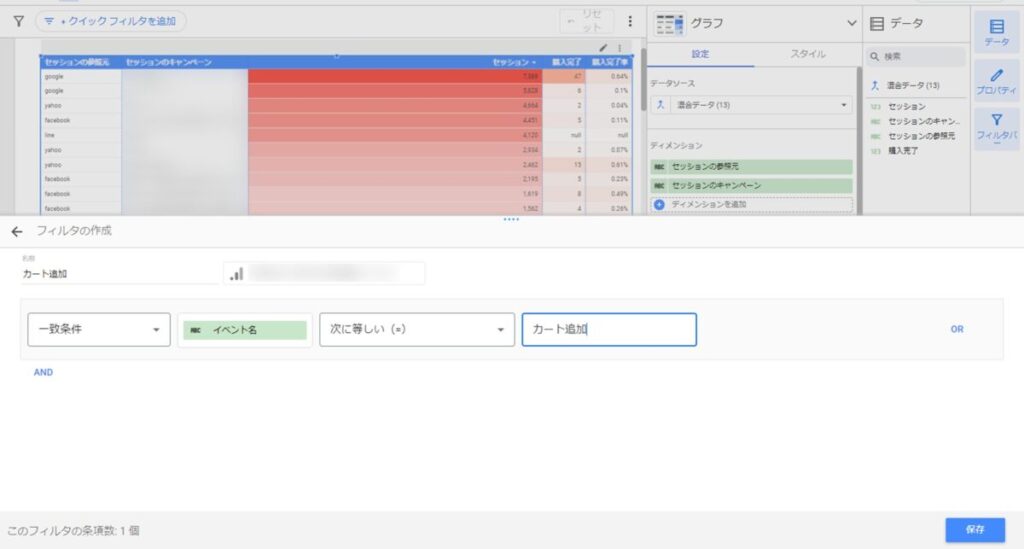
Task: Click the セッションの参照元 column header
Action: [77, 62]
